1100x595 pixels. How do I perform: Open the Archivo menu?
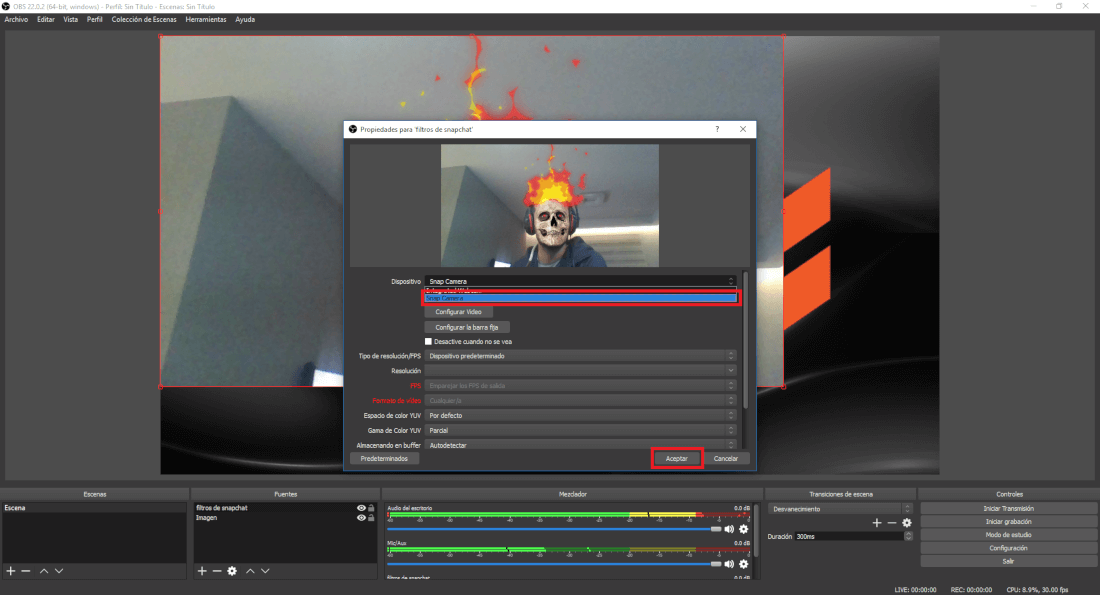[x=16, y=20]
